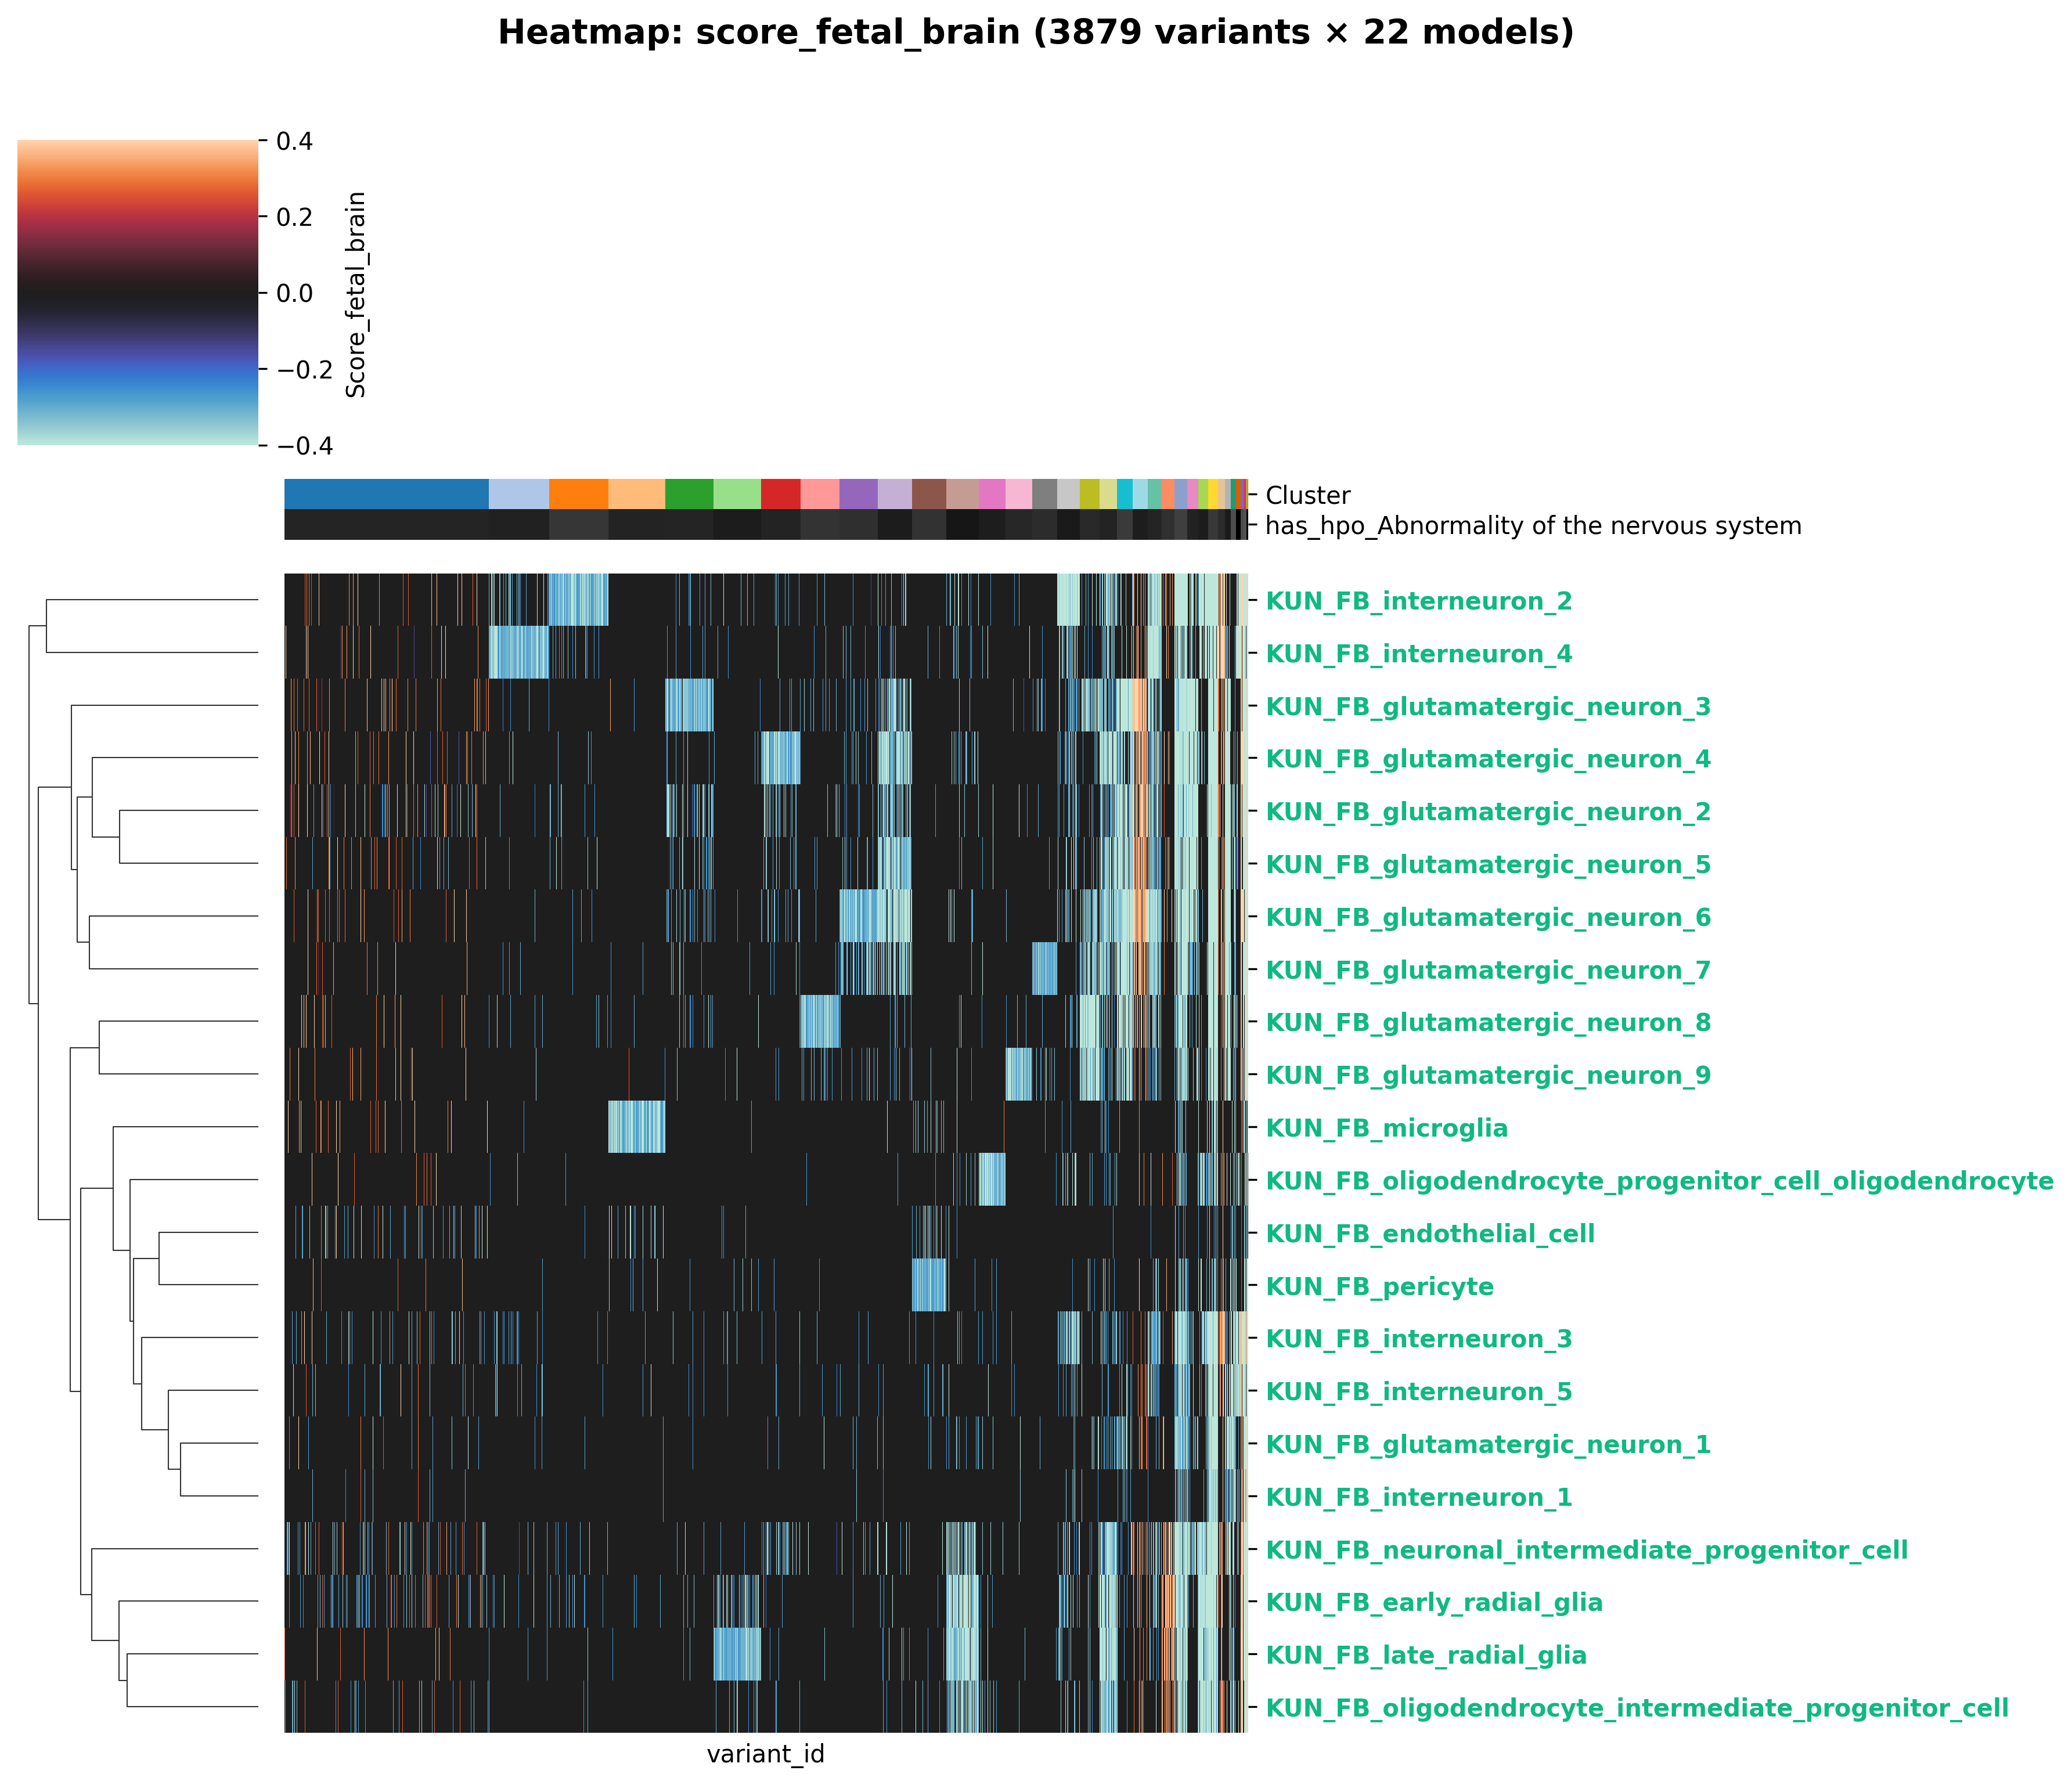The height and width of the screenshot is (1785, 2072).
Task: Click the KUN_FB_glutamatergic_neuron_6 label
Action: coord(1487,918)
